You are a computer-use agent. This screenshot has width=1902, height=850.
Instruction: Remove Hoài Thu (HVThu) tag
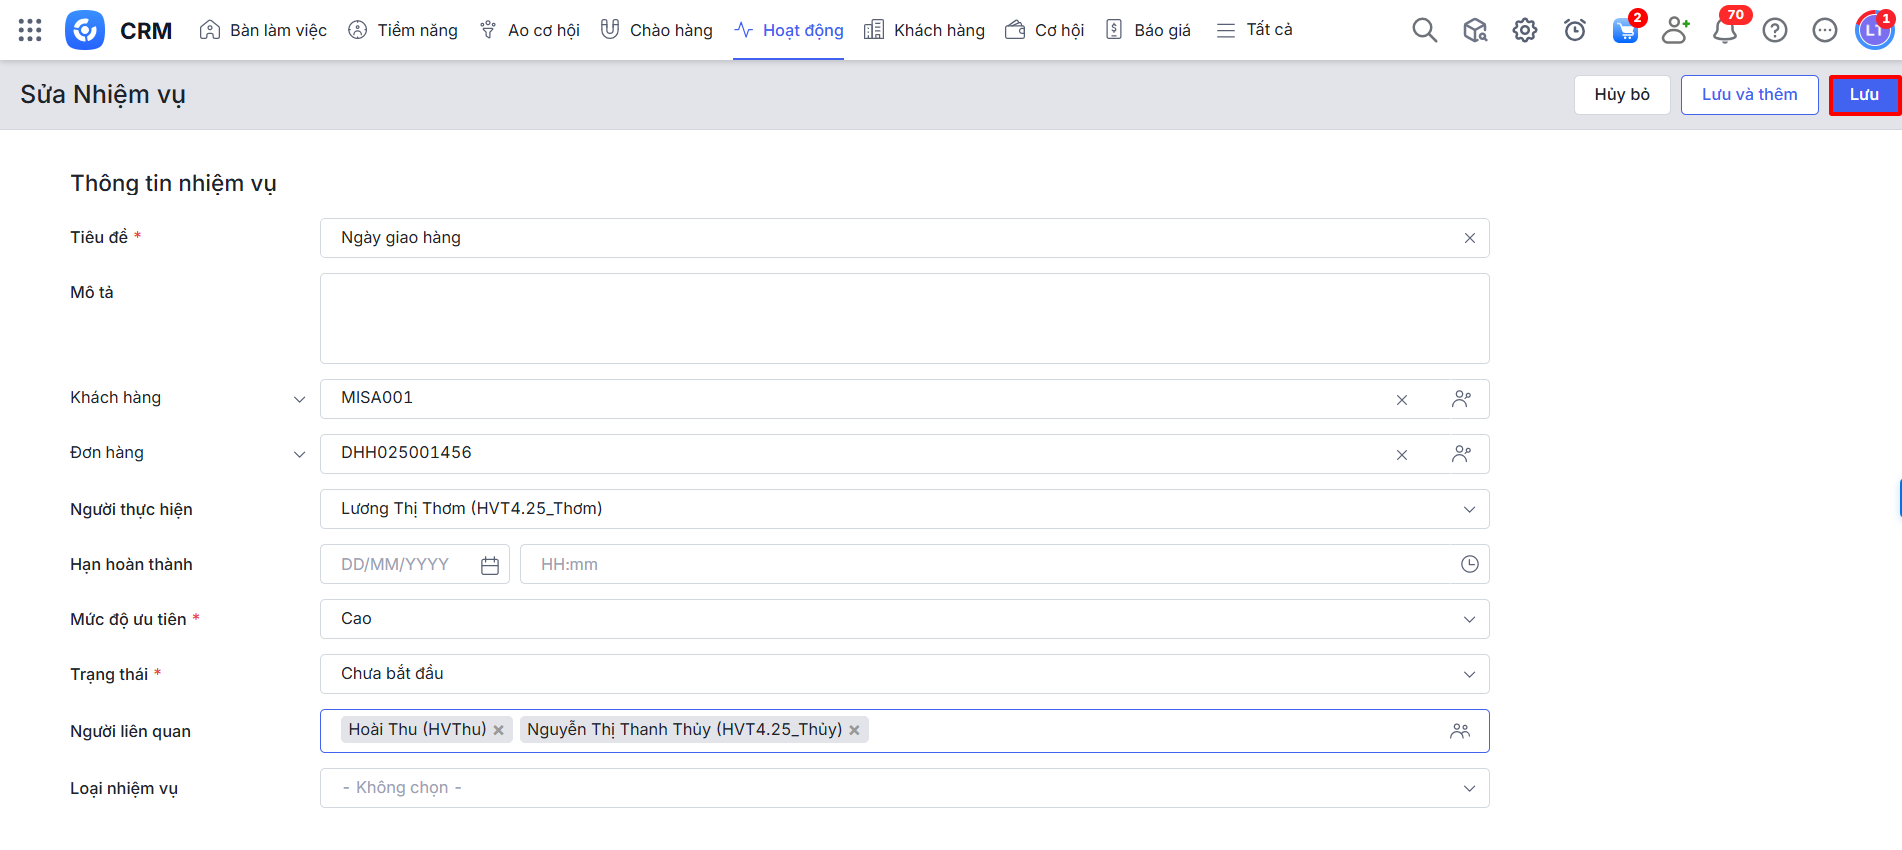point(498,730)
